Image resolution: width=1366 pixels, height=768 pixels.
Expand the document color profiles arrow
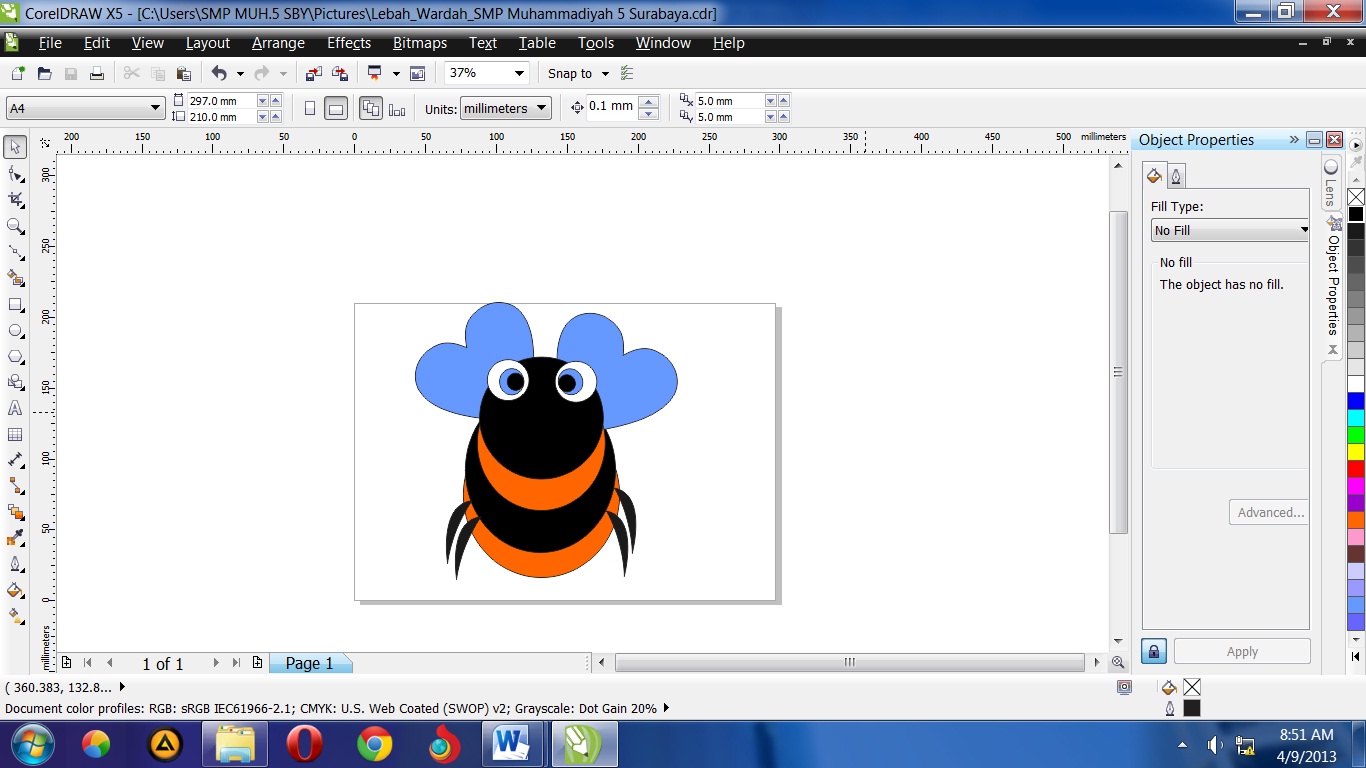point(666,708)
